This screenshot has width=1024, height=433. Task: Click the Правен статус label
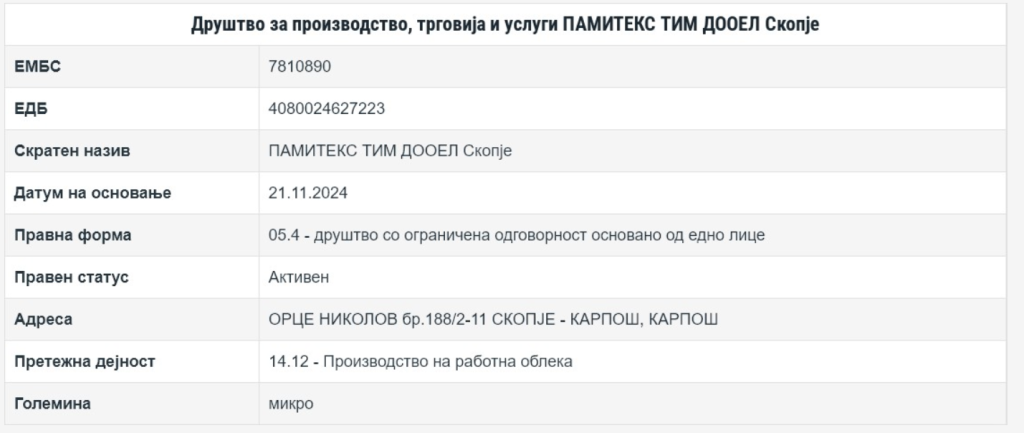(72, 277)
